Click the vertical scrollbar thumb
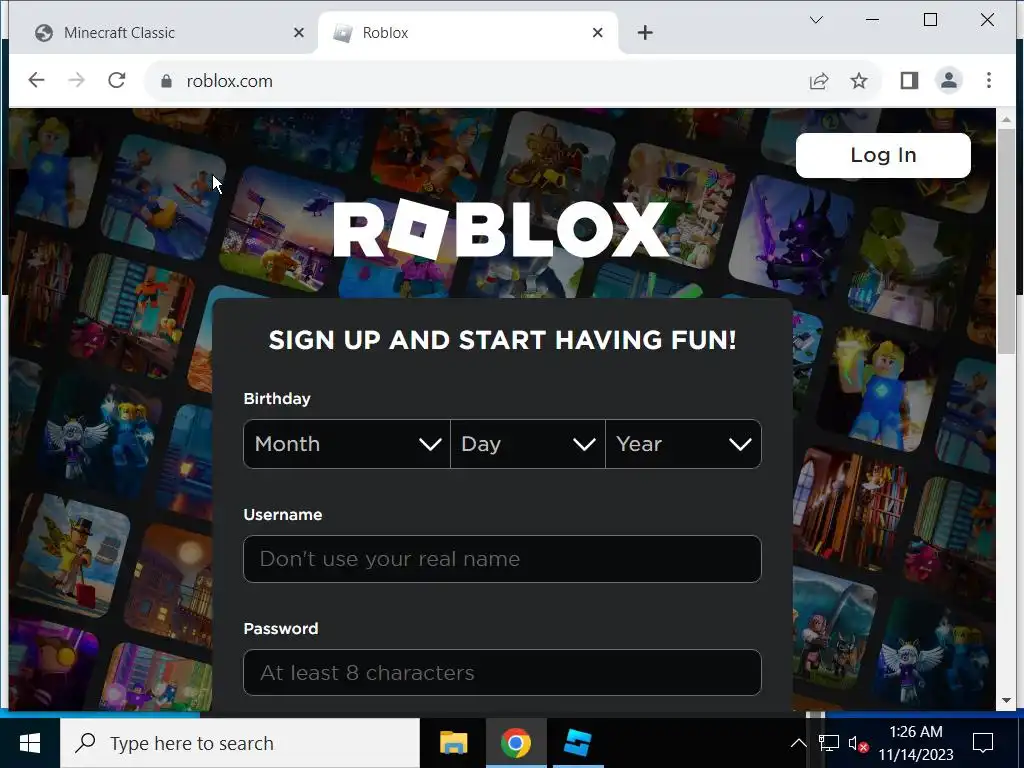 pos(1006,242)
